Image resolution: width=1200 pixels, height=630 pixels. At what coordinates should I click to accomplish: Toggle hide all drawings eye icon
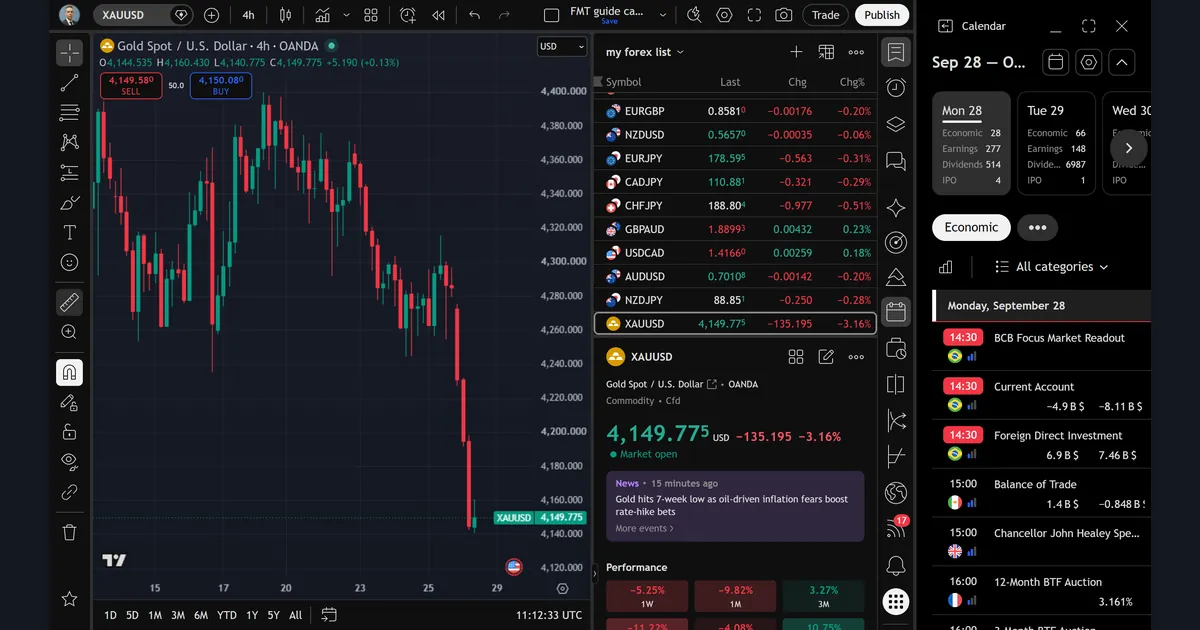coord(69,461)
